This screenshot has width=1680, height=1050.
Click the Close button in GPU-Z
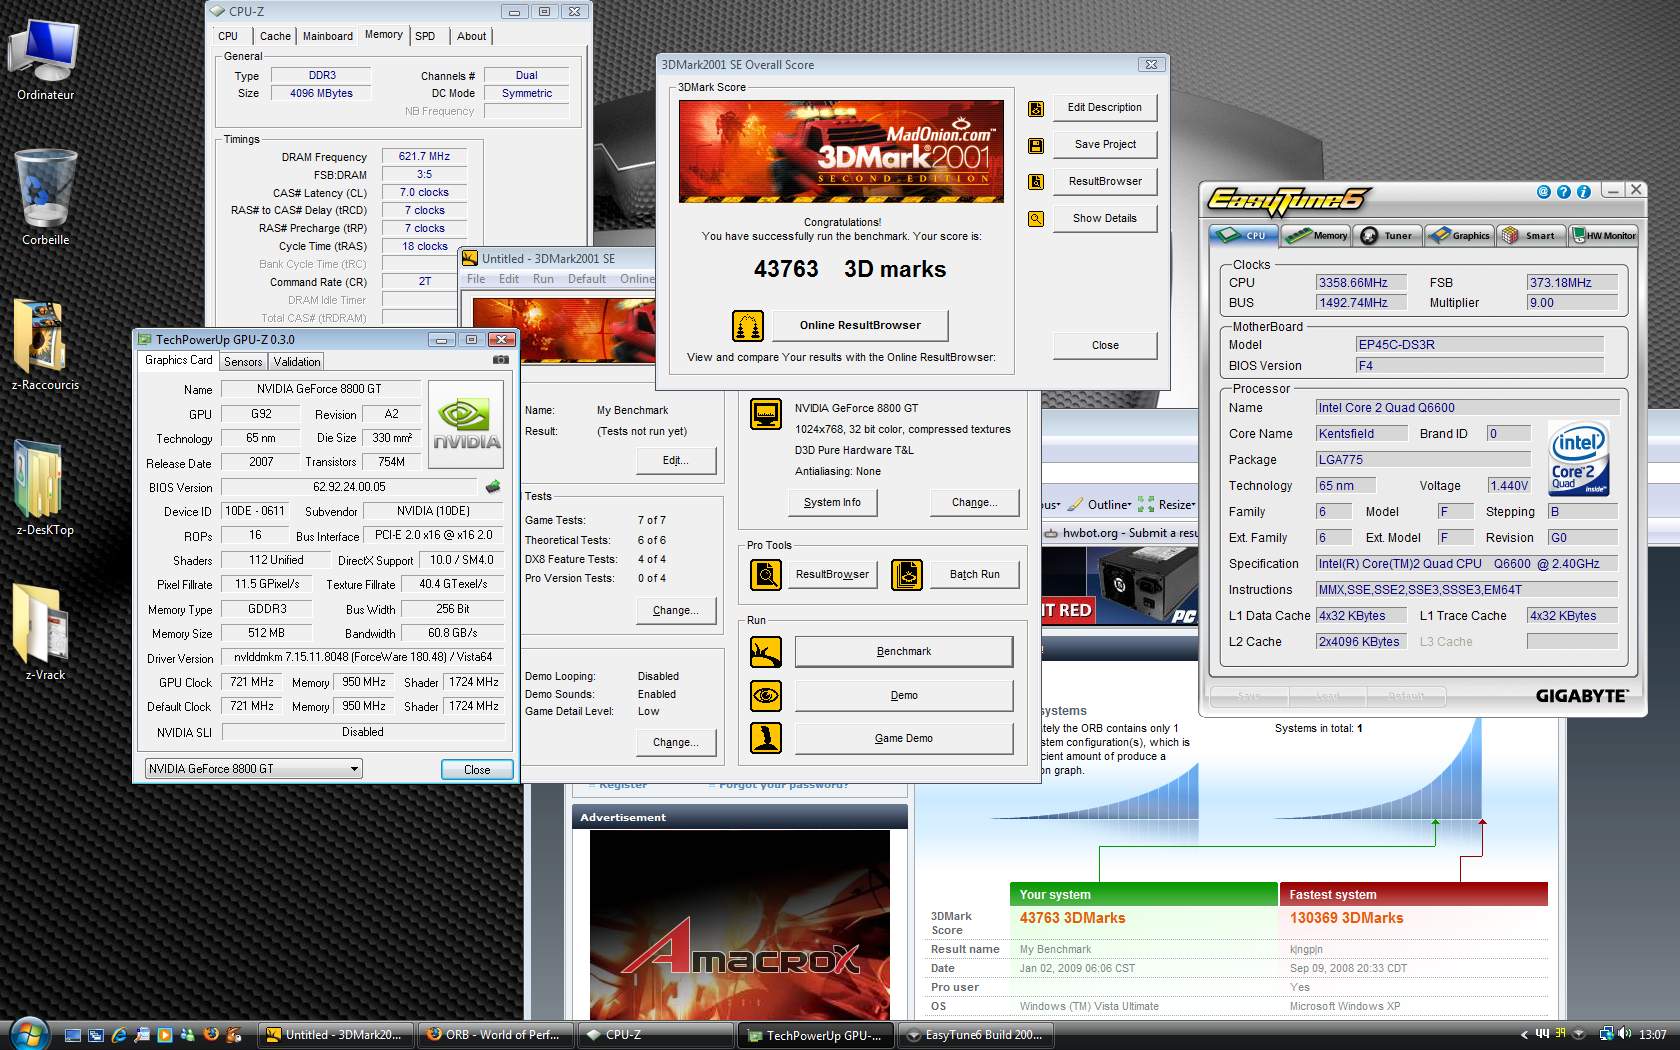(477, 769)
